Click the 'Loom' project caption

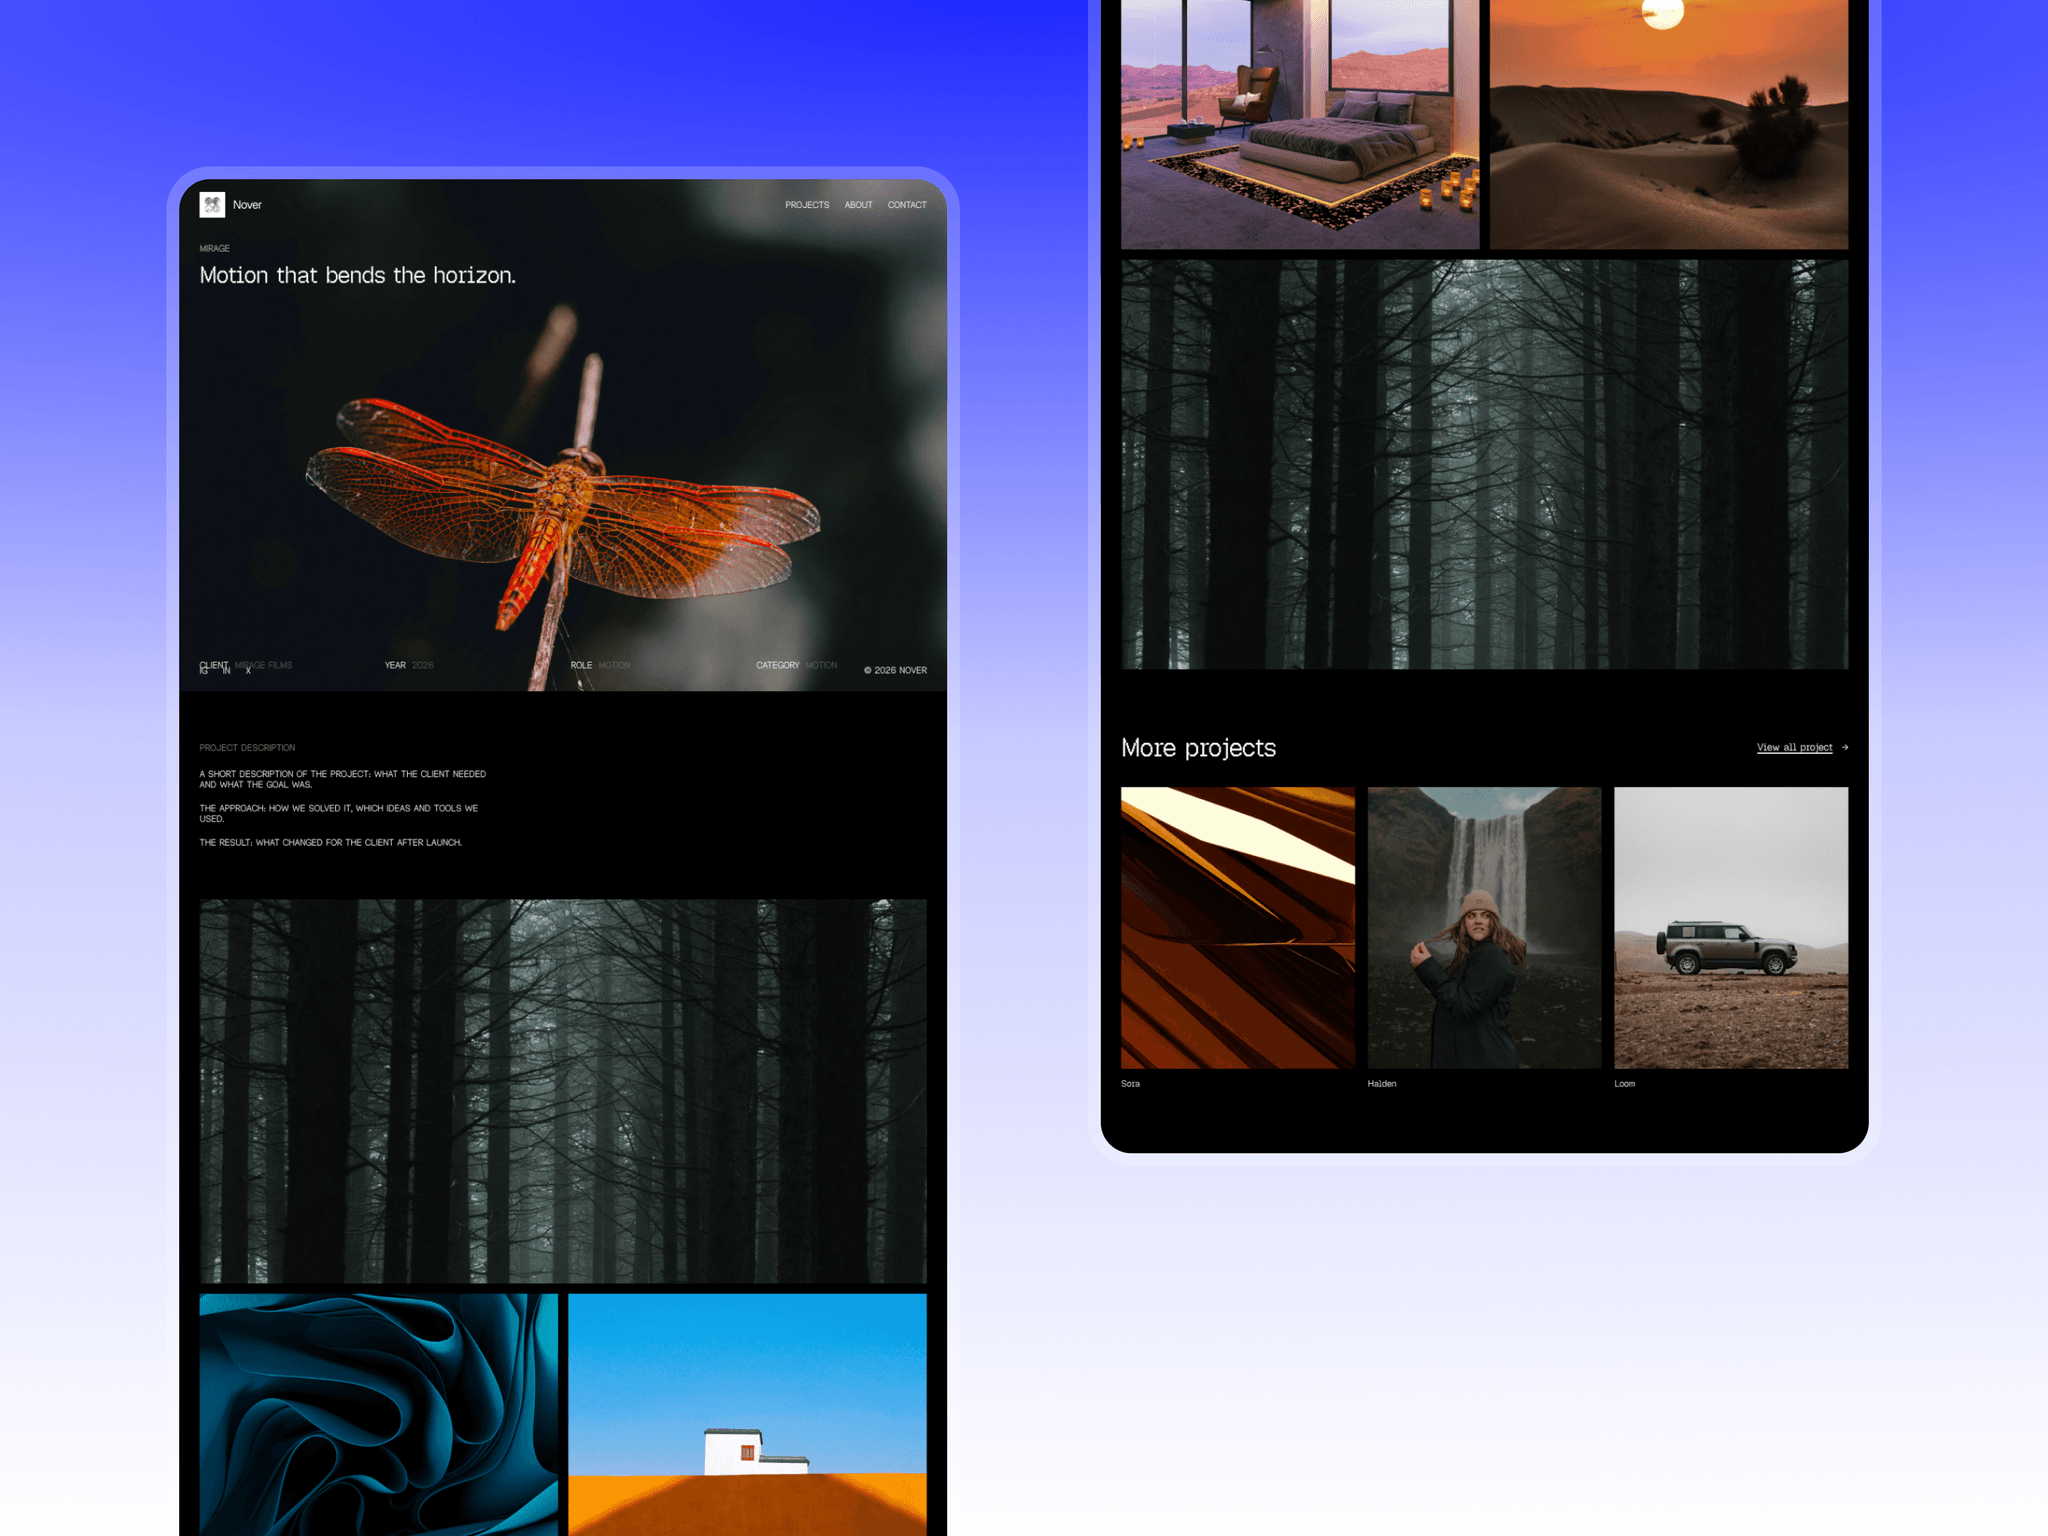tap(1624, 1084)
